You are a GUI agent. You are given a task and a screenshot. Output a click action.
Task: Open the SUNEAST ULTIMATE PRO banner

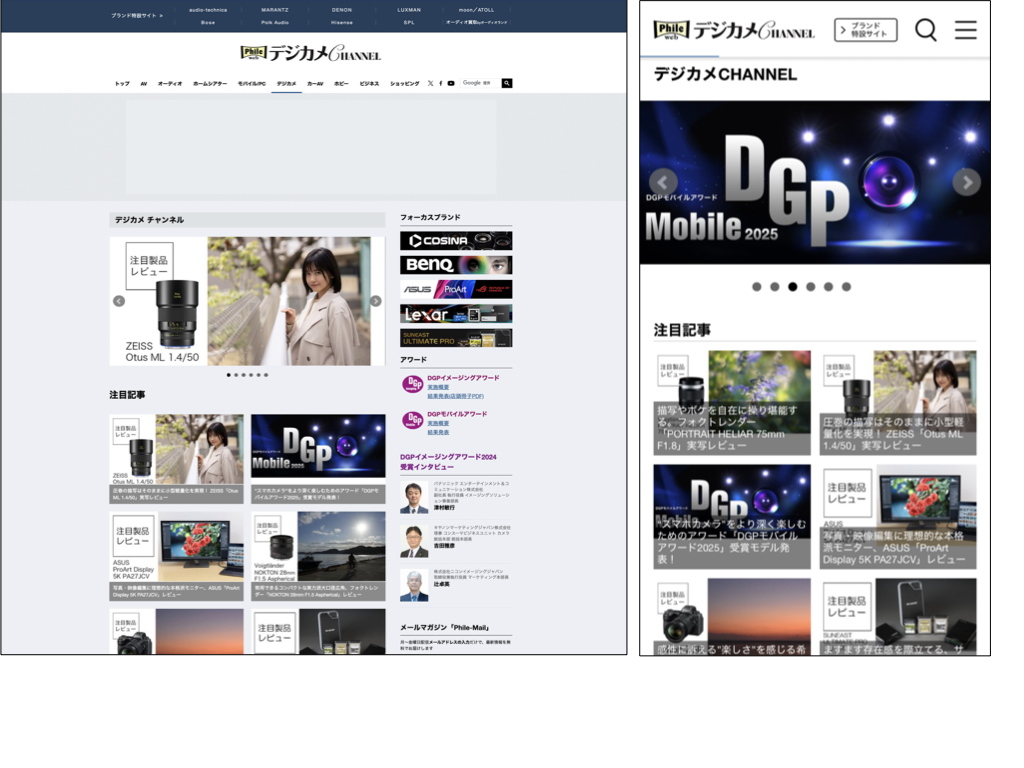point(456,338)
